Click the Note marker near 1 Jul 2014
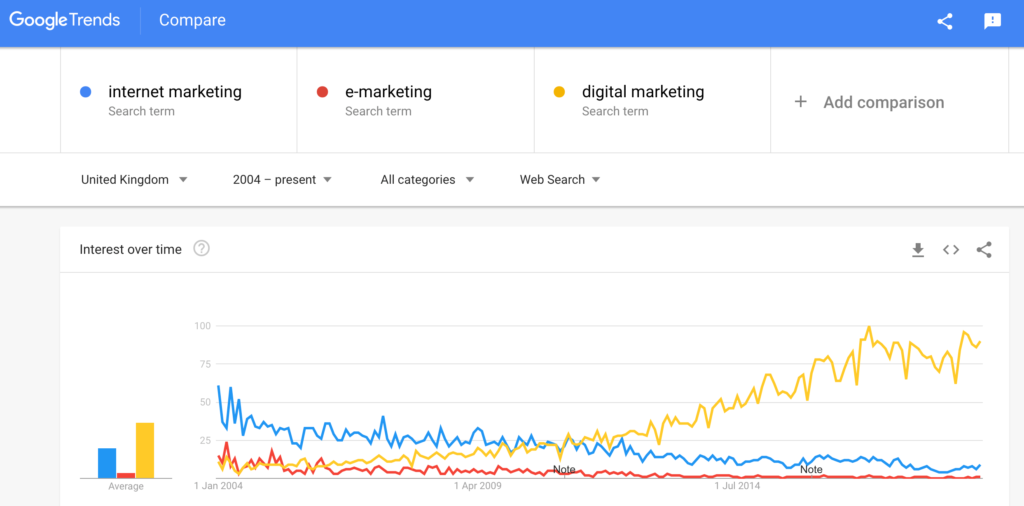 pyautogui.click(x=811, y=469)
